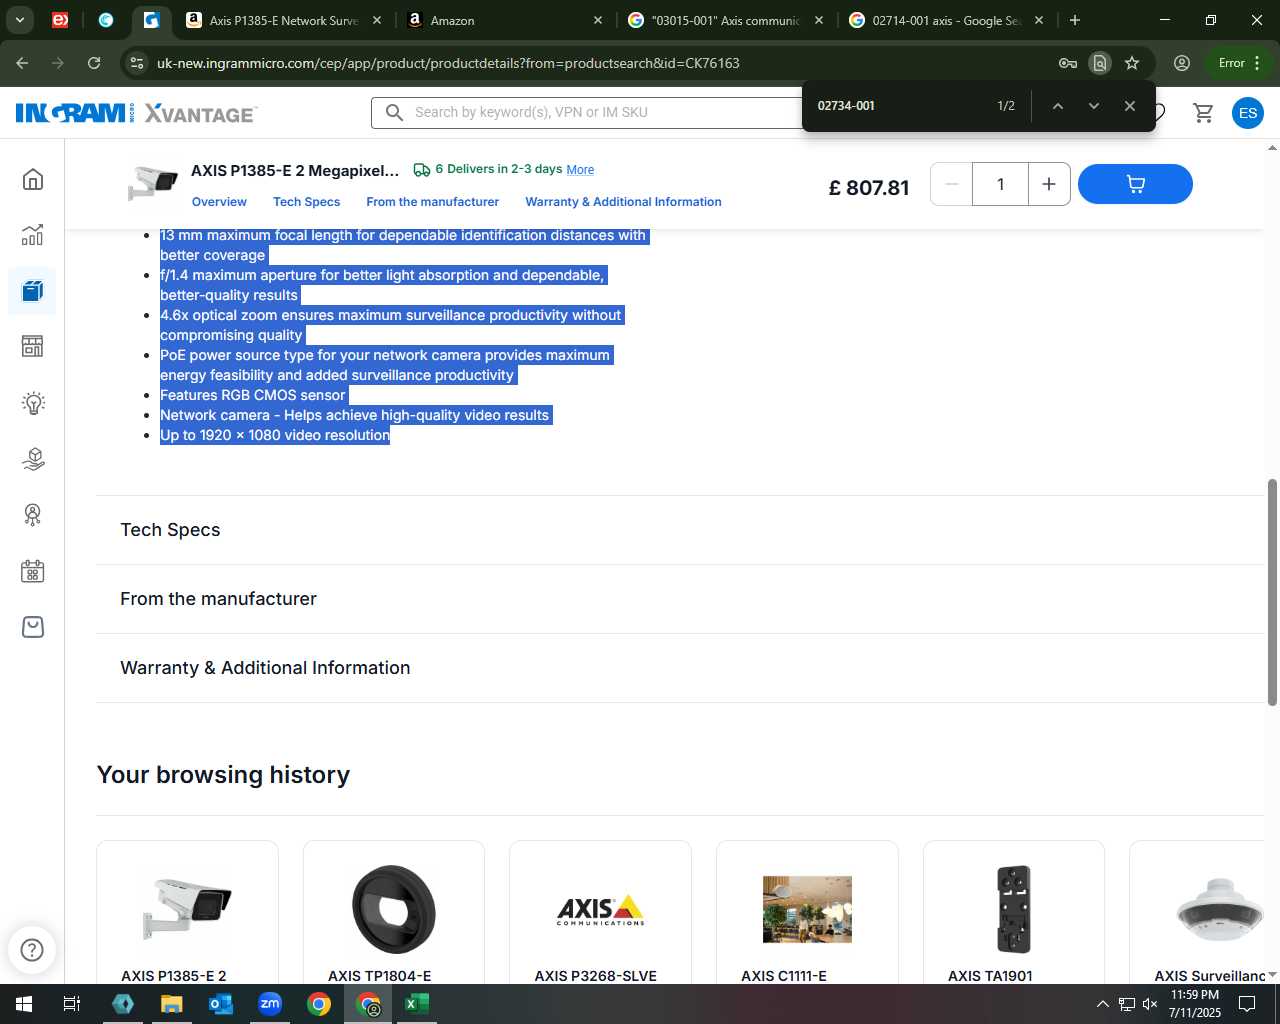Image resolution: width=1280 pixels, height=1024 pixels.
Task: Go back to previous page
Action: point(22,63)
